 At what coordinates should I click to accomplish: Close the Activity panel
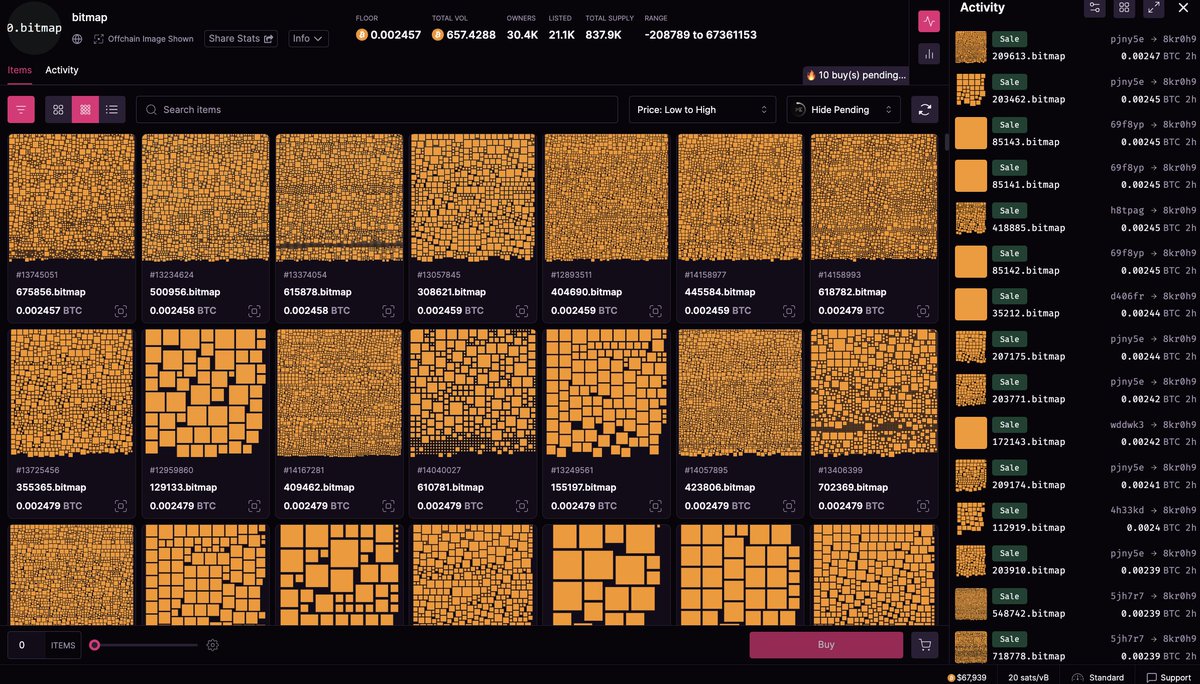[x=1182, y=8]
